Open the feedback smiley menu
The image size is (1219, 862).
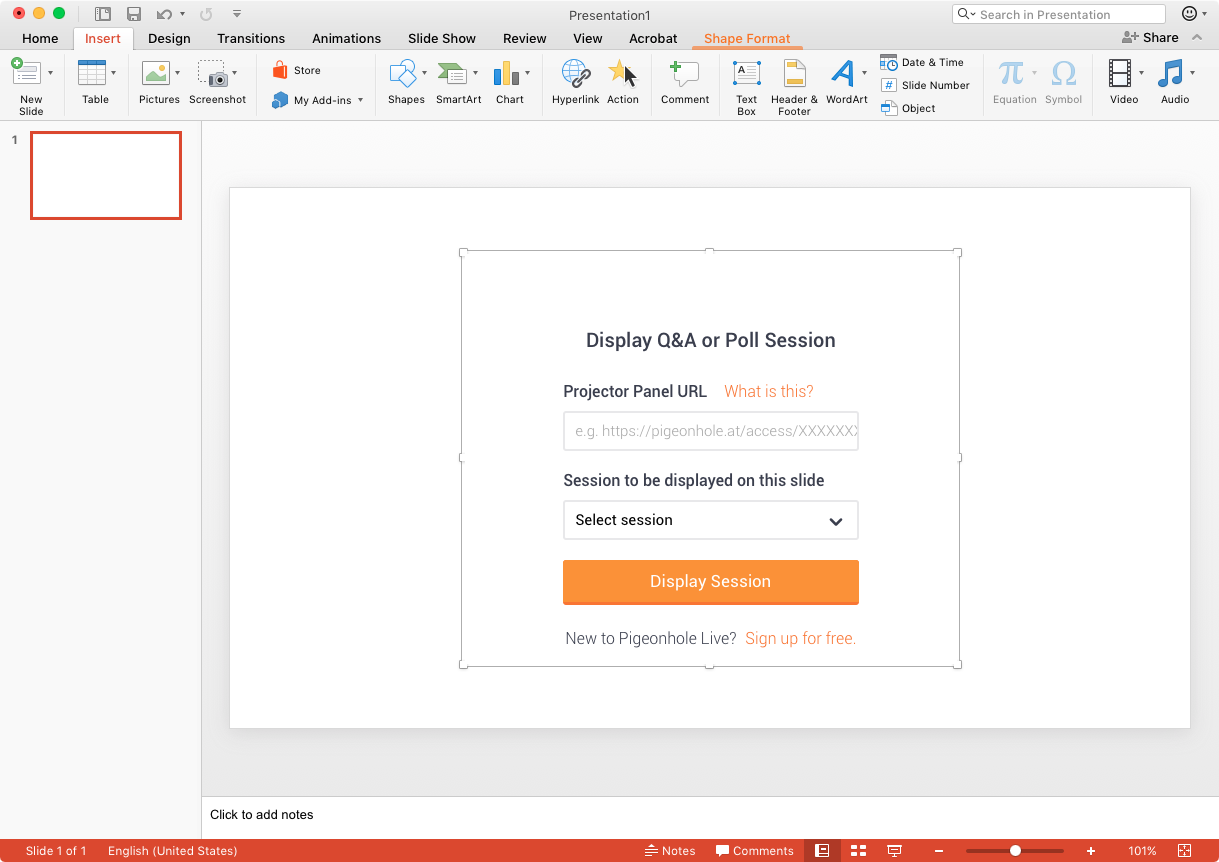tap(1189, 14)
